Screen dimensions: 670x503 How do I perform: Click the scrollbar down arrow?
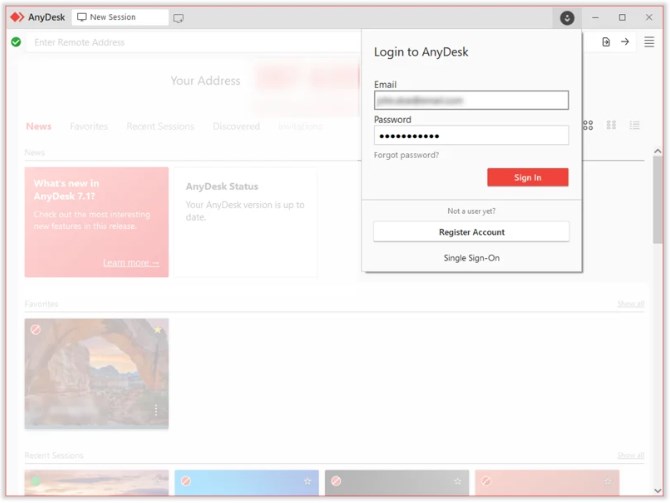pos(658,491)
